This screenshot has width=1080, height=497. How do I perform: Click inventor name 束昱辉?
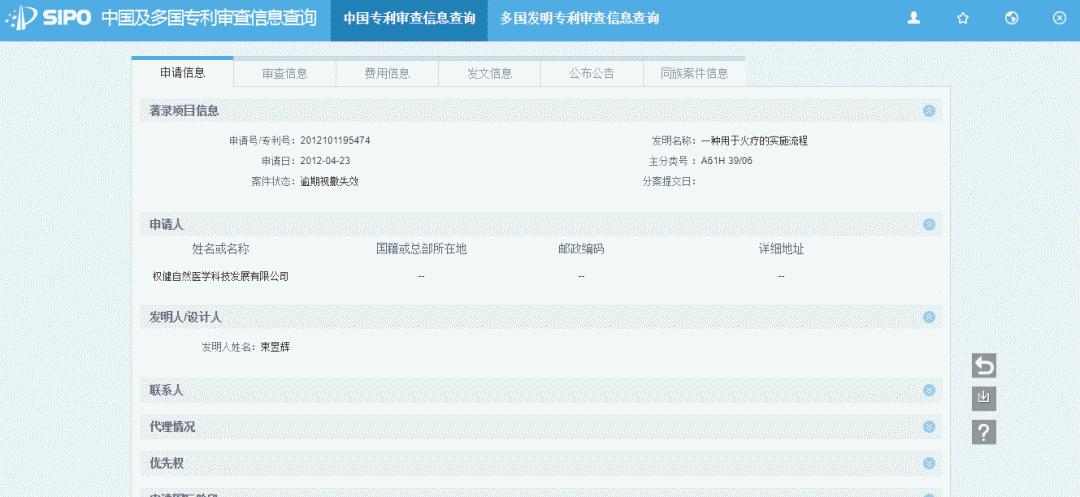point(275,347)
